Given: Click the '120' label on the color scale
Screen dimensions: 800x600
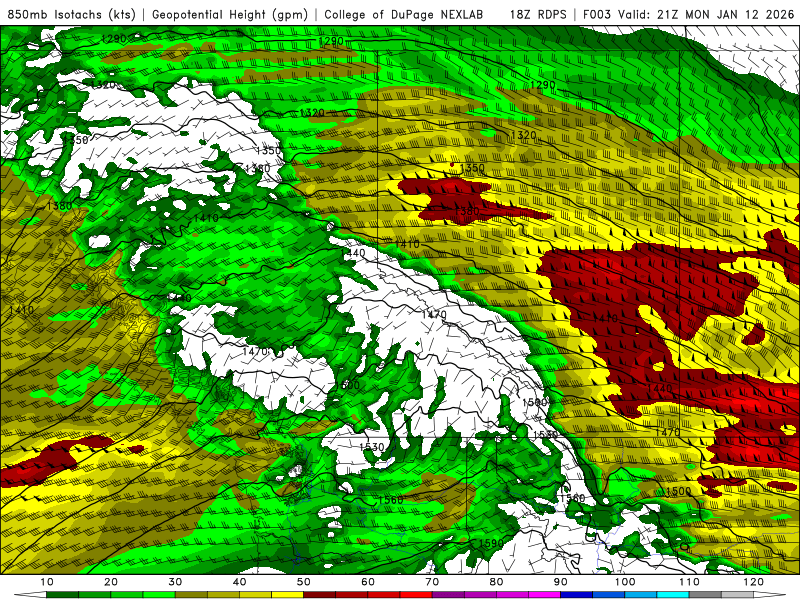Looking at the screenshot, I should pos(754,582).
